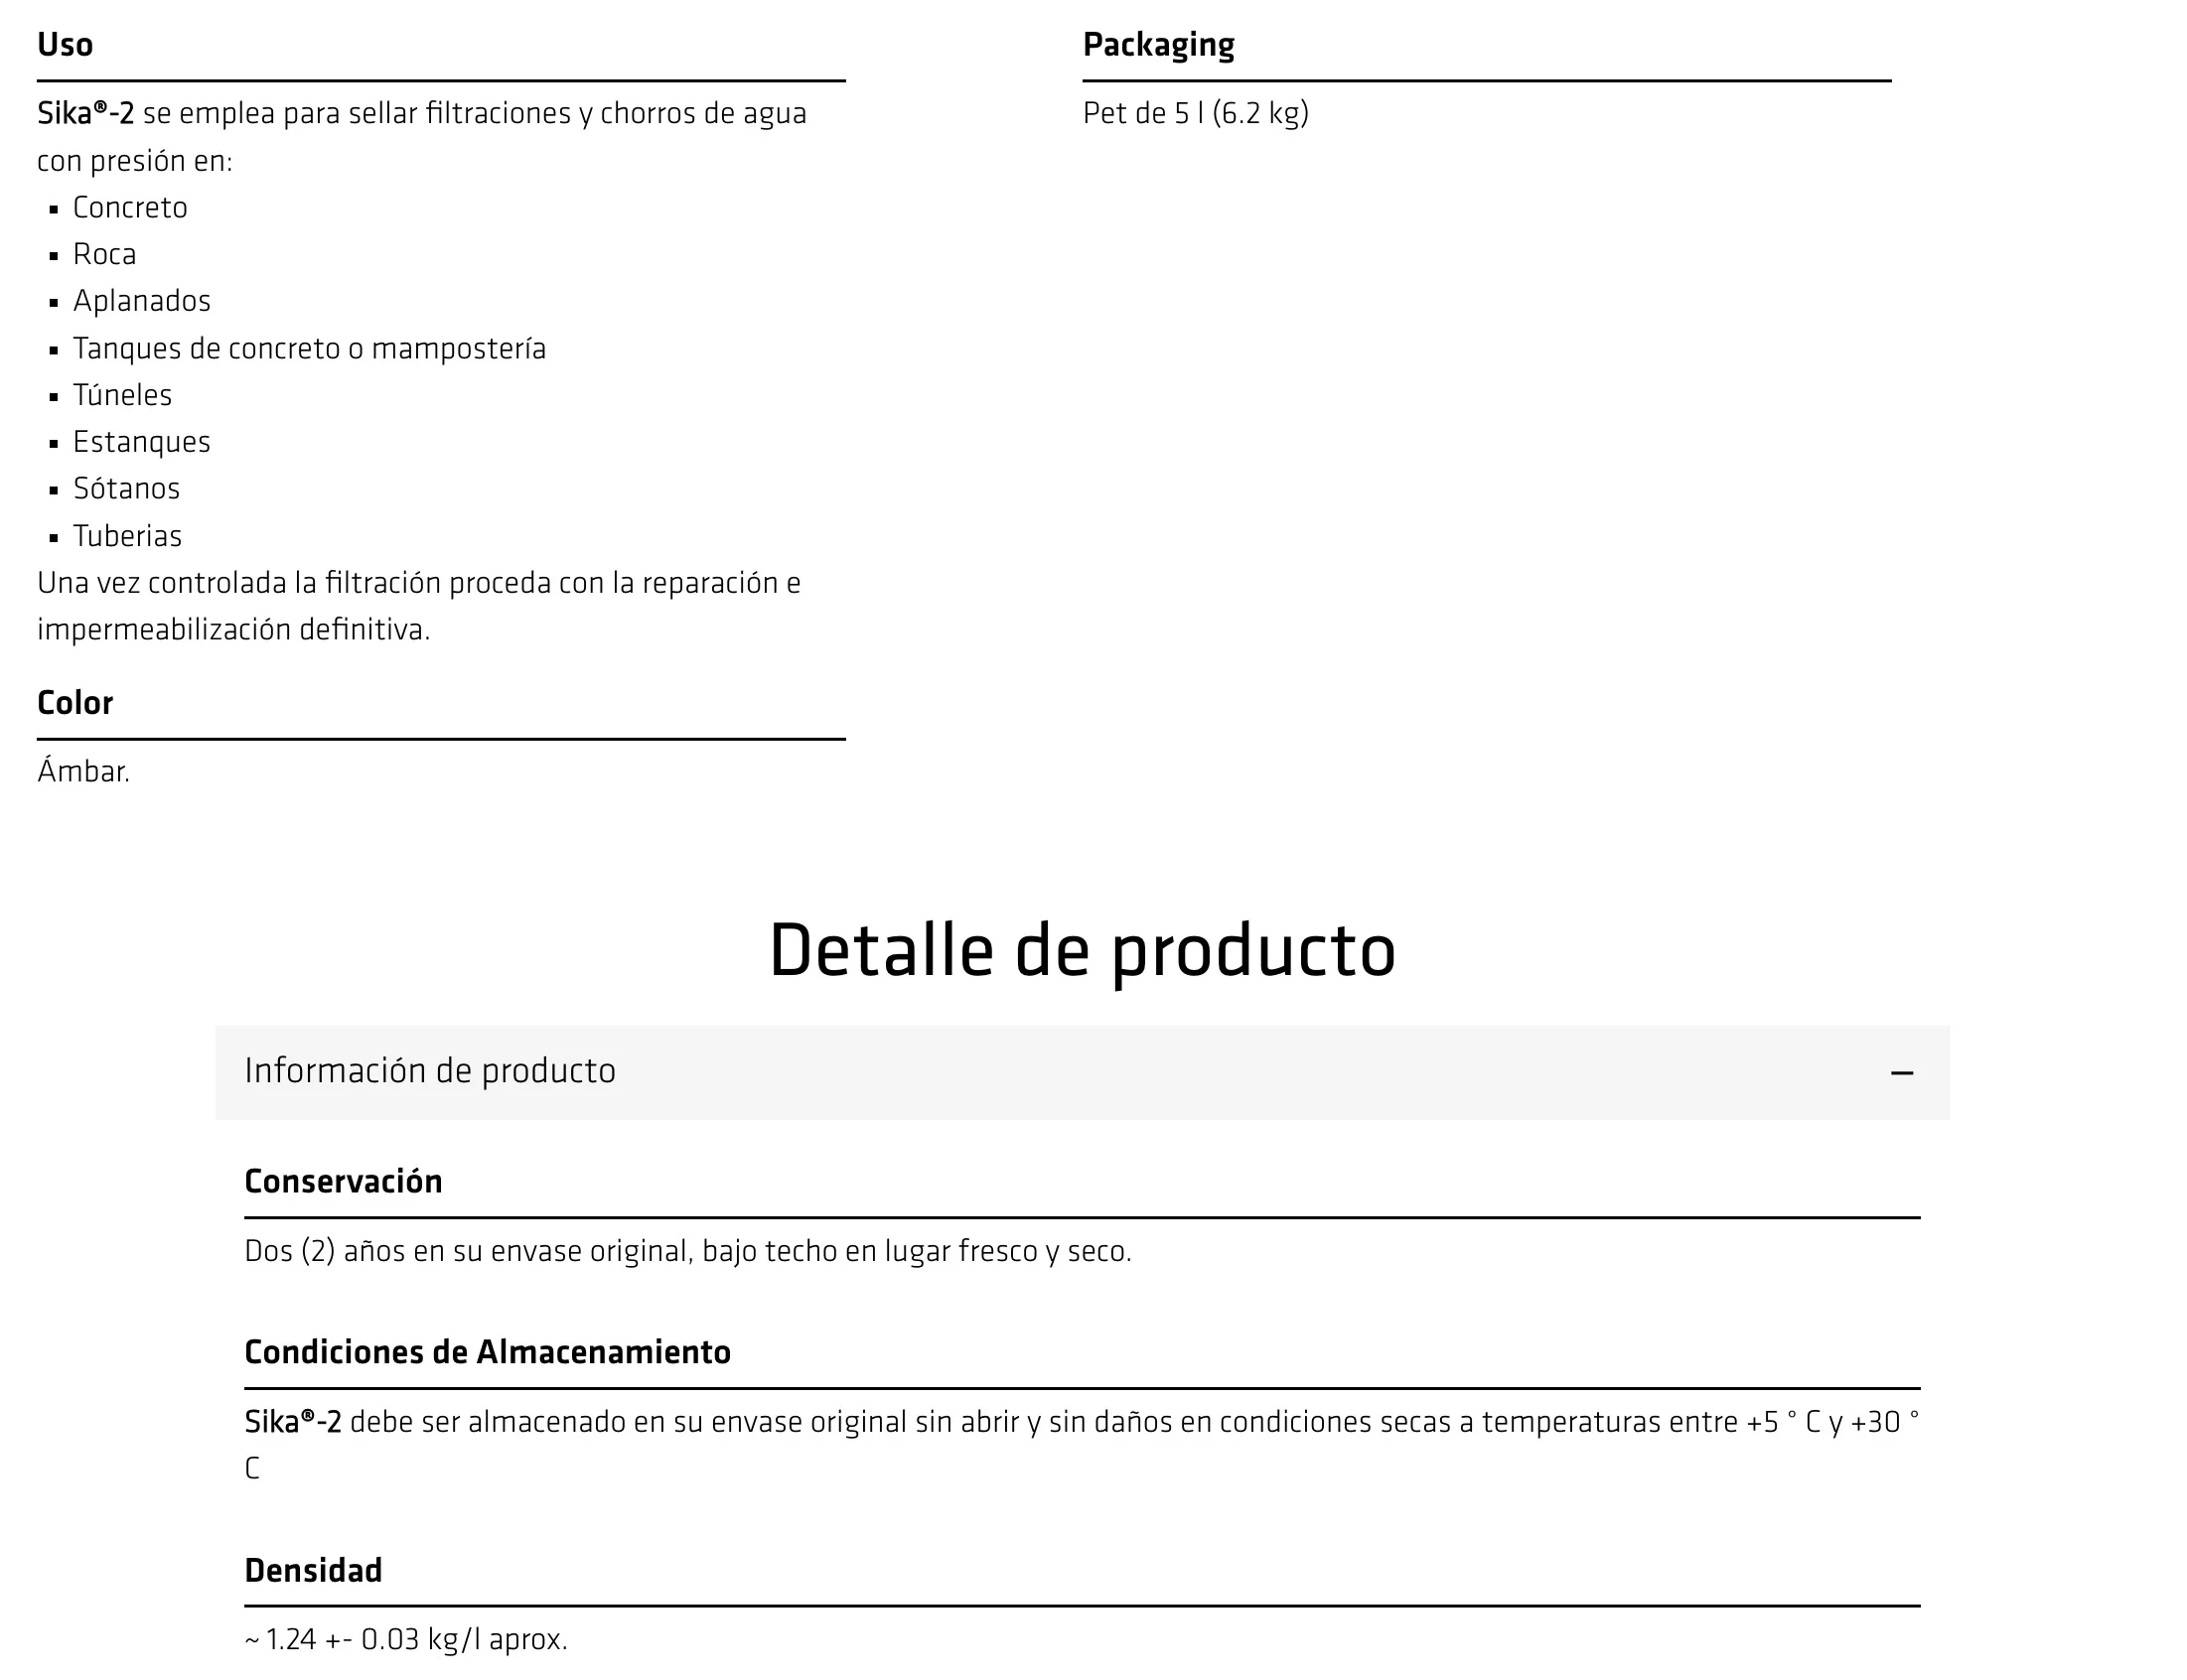This screenshot has height=1680, width=2187.
Task: Click the Condiciones de Almacenamiento heading
Action: coord(487,1352)
